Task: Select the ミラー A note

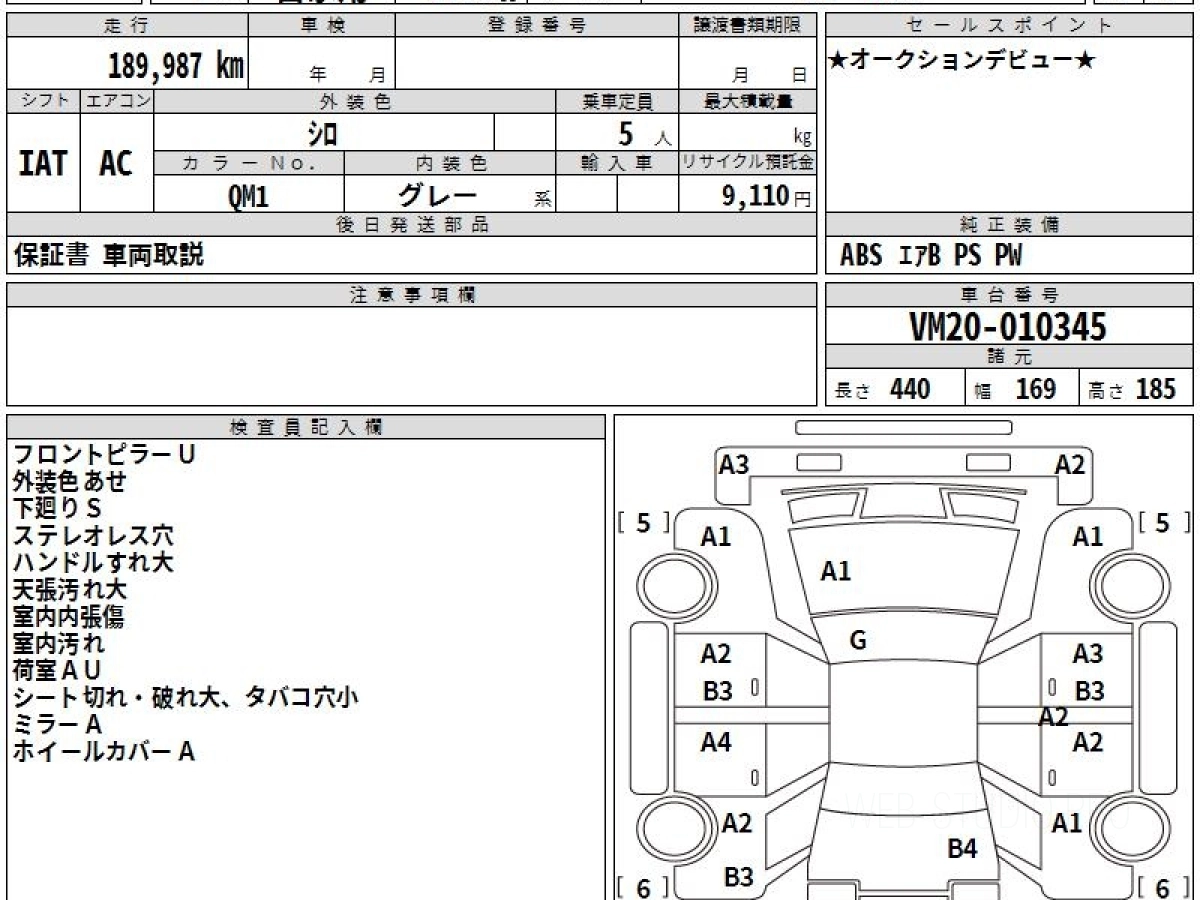Action: [57, 724]
